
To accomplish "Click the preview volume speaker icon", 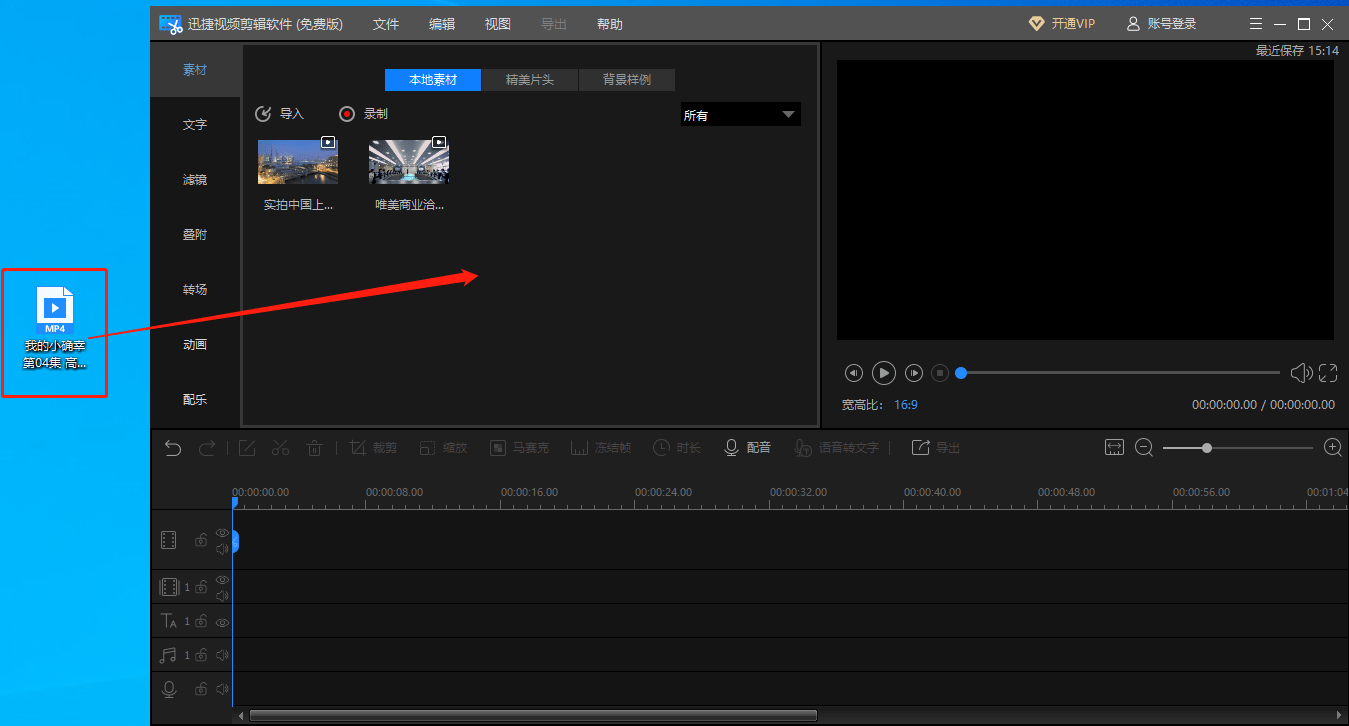I will (x=1301, y=373).
